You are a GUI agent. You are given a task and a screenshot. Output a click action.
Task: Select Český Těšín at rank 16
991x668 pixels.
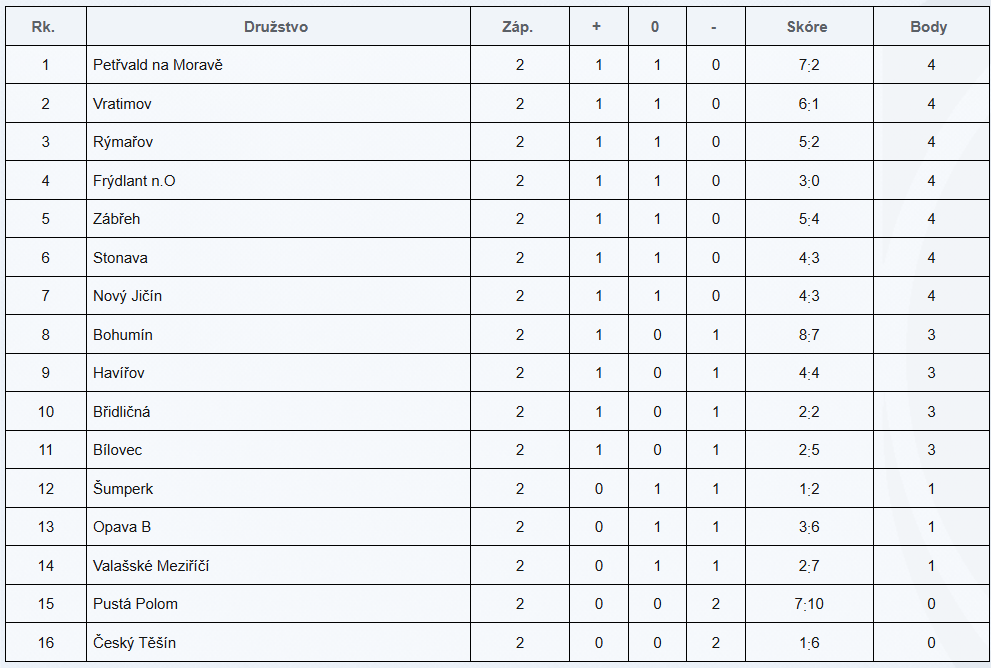point(134,643)
